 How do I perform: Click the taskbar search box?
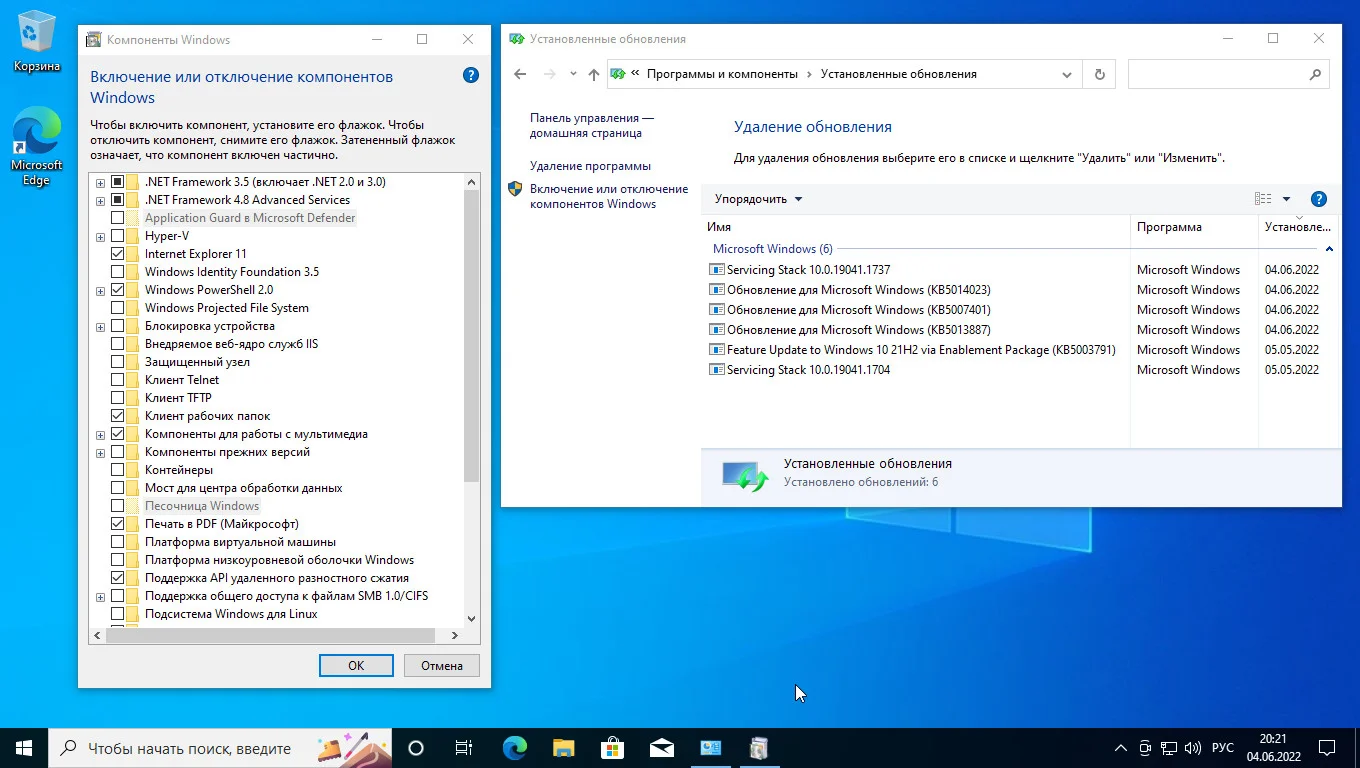click(220, 748)
